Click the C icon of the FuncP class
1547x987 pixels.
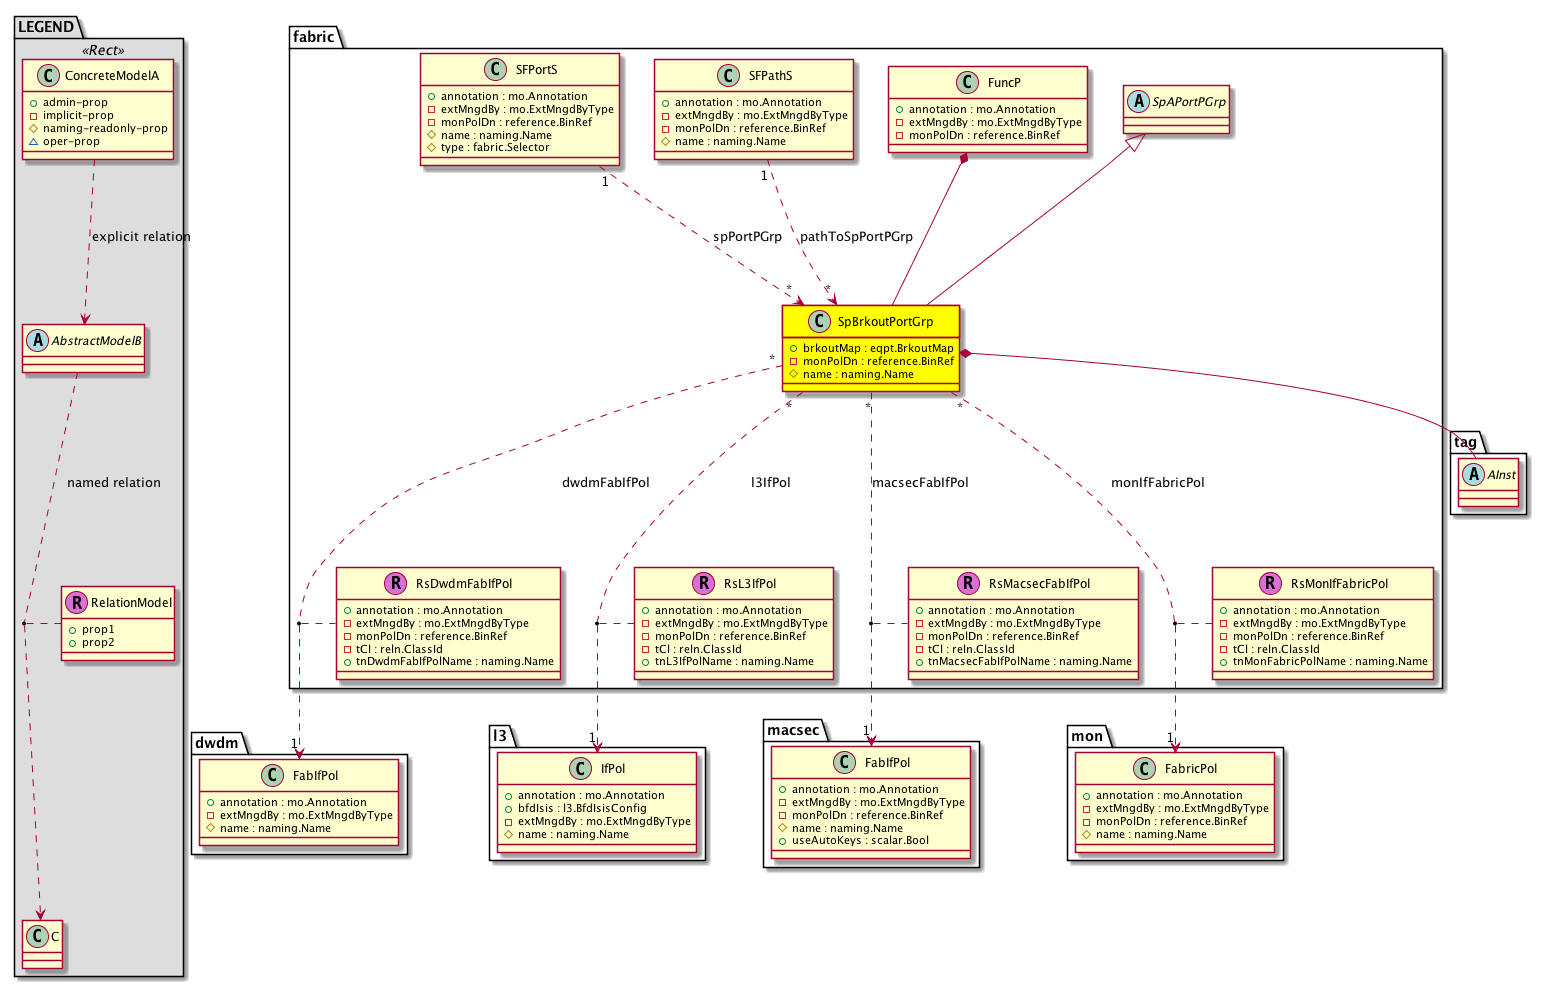(x=967, y=83)
